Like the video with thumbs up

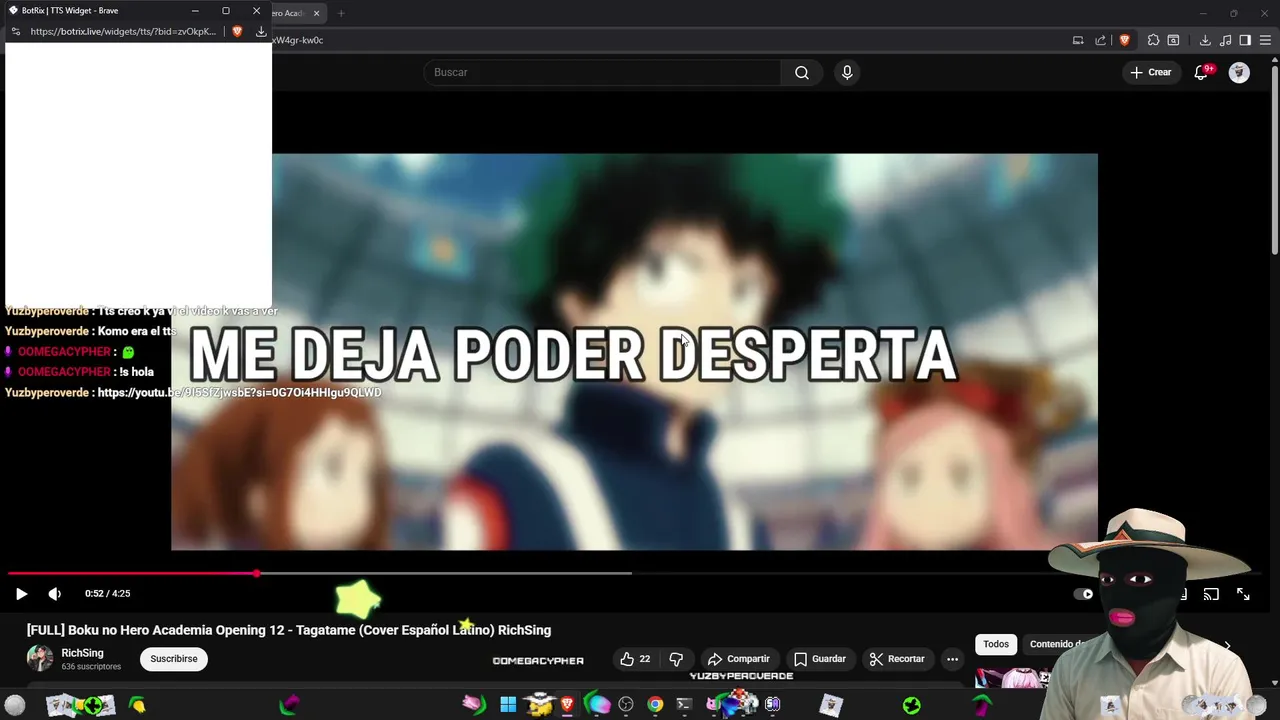[635, 659]
